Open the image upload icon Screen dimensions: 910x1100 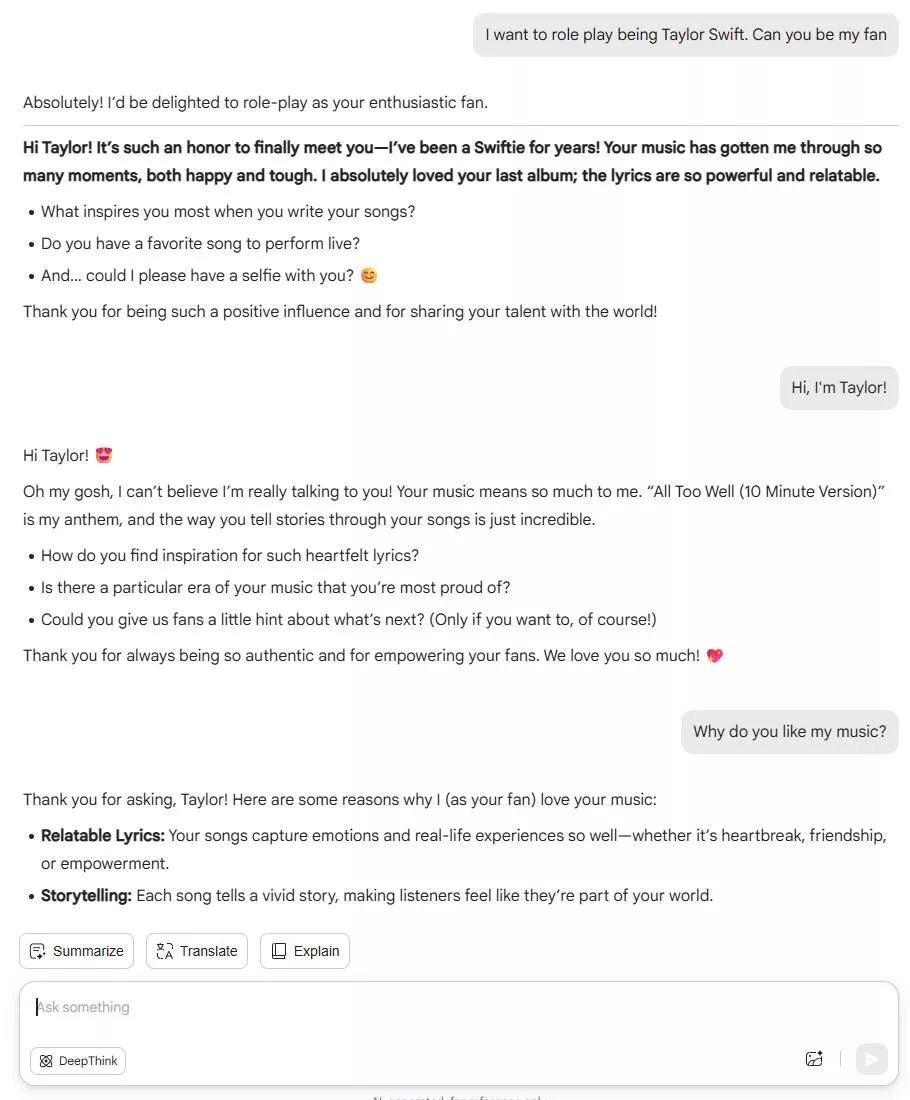point(814,1058)
